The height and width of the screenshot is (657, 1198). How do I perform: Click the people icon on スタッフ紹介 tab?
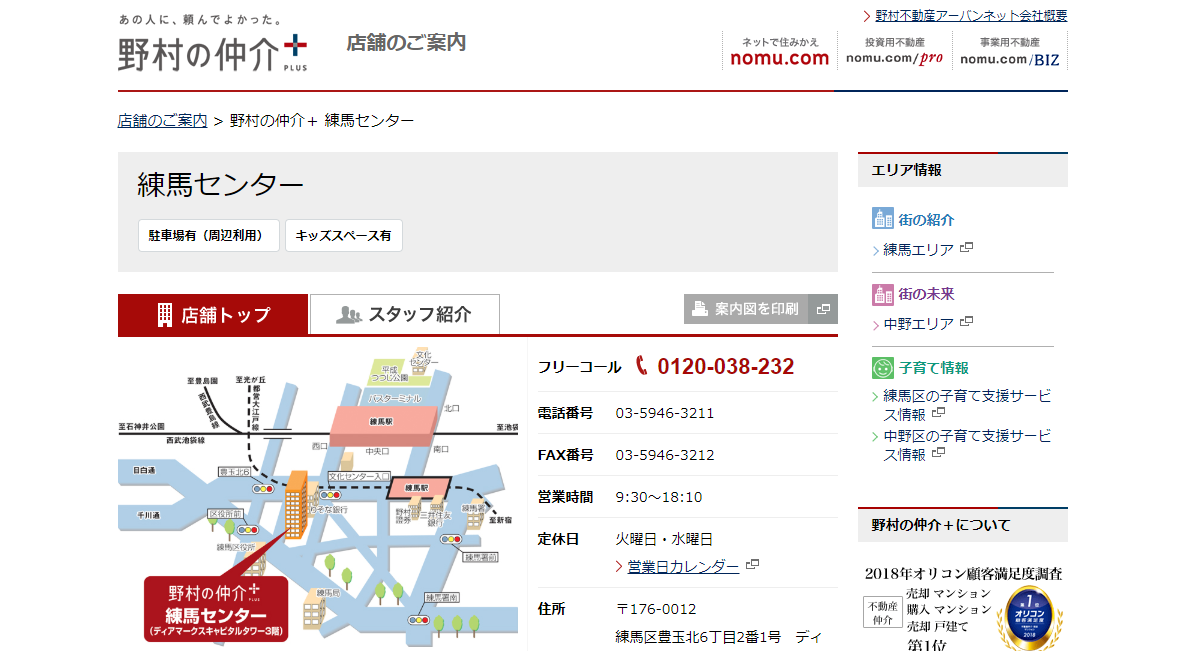348,315
